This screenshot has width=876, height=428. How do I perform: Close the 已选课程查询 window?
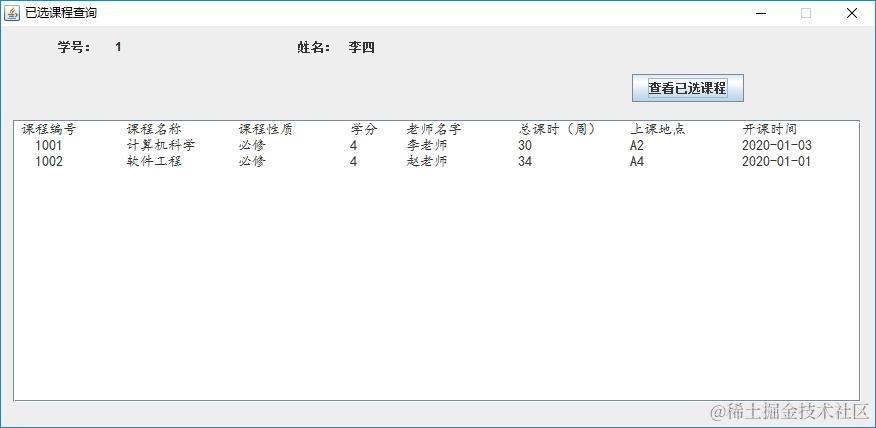click(x=851, y=13)
